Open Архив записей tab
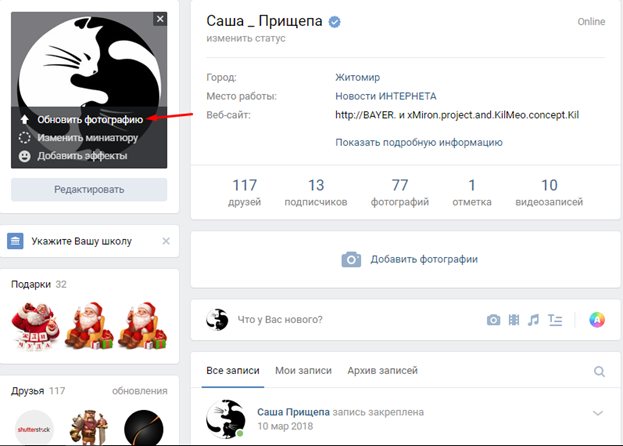Image resolution: width=623 pixels, height=446 pixels. pos(382,371)
